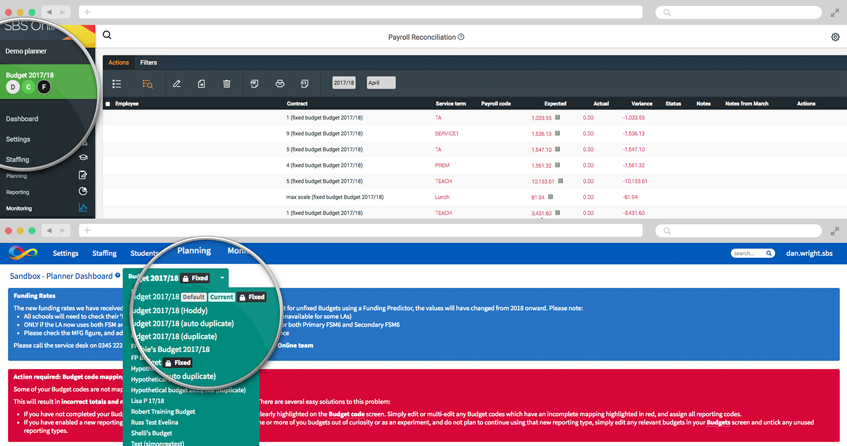Select the orange list-search toolbar icon

pos(147,84)
